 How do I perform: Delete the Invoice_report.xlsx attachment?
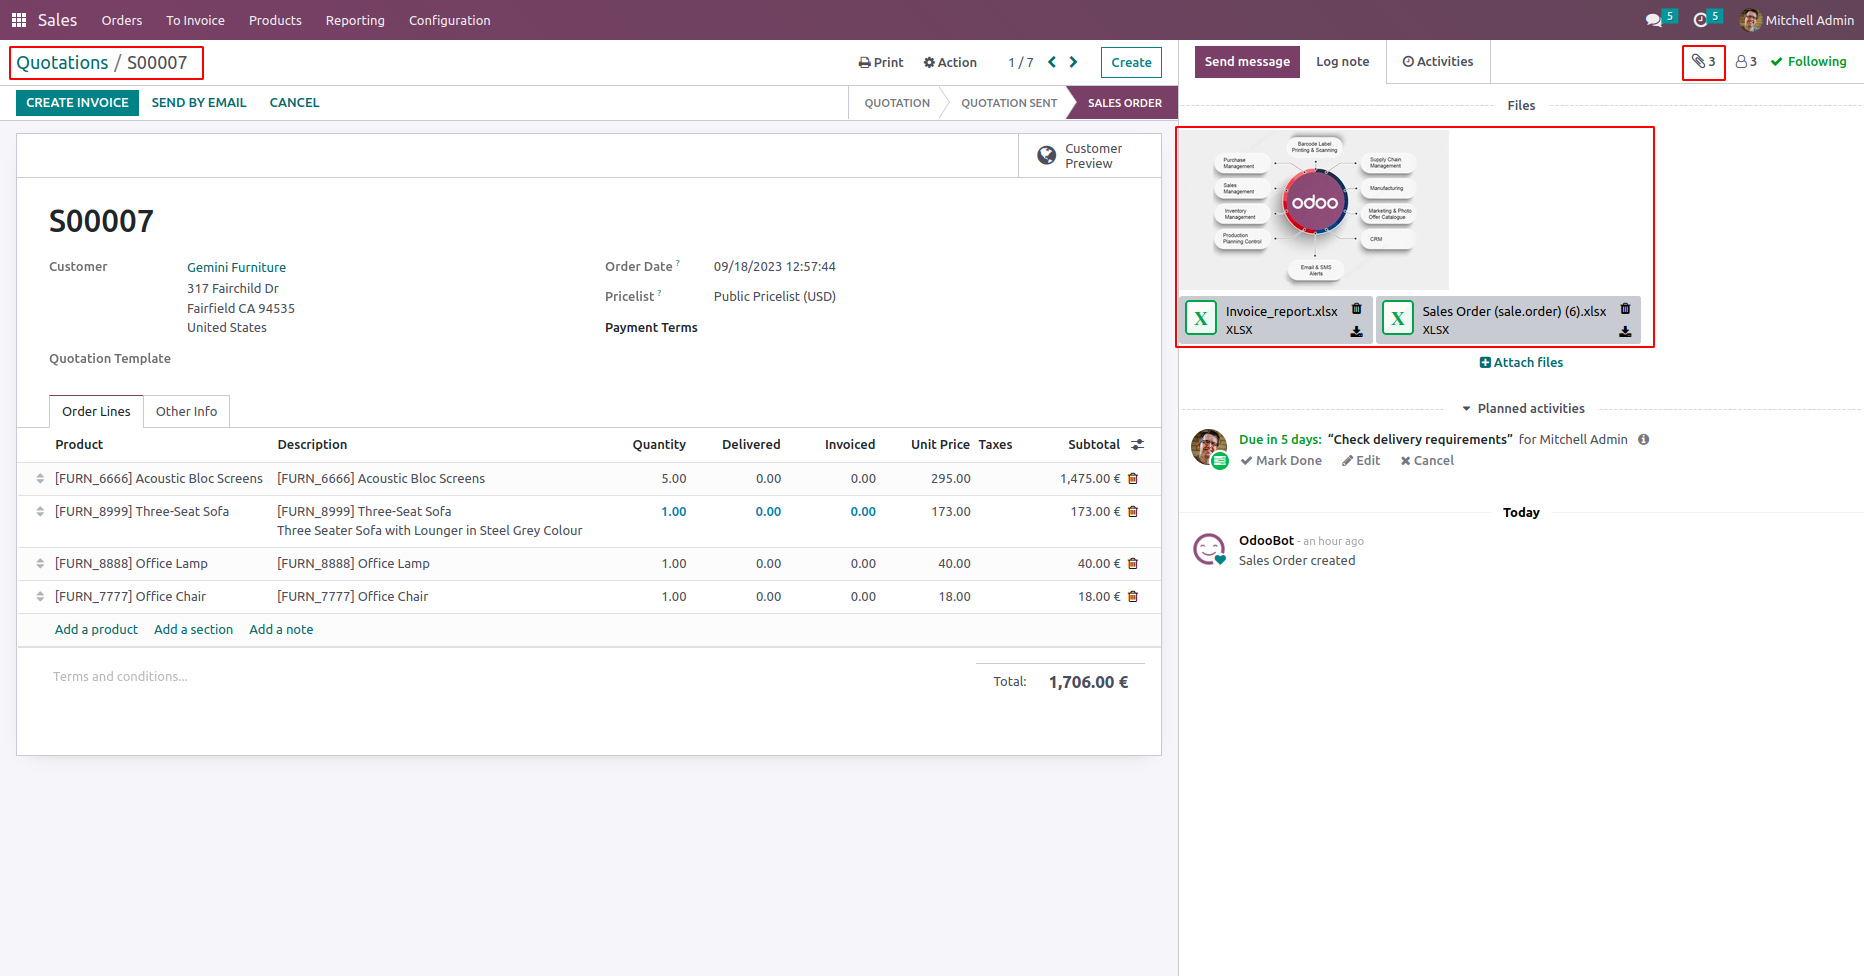pyautogui.click(x=1357, y=309)
